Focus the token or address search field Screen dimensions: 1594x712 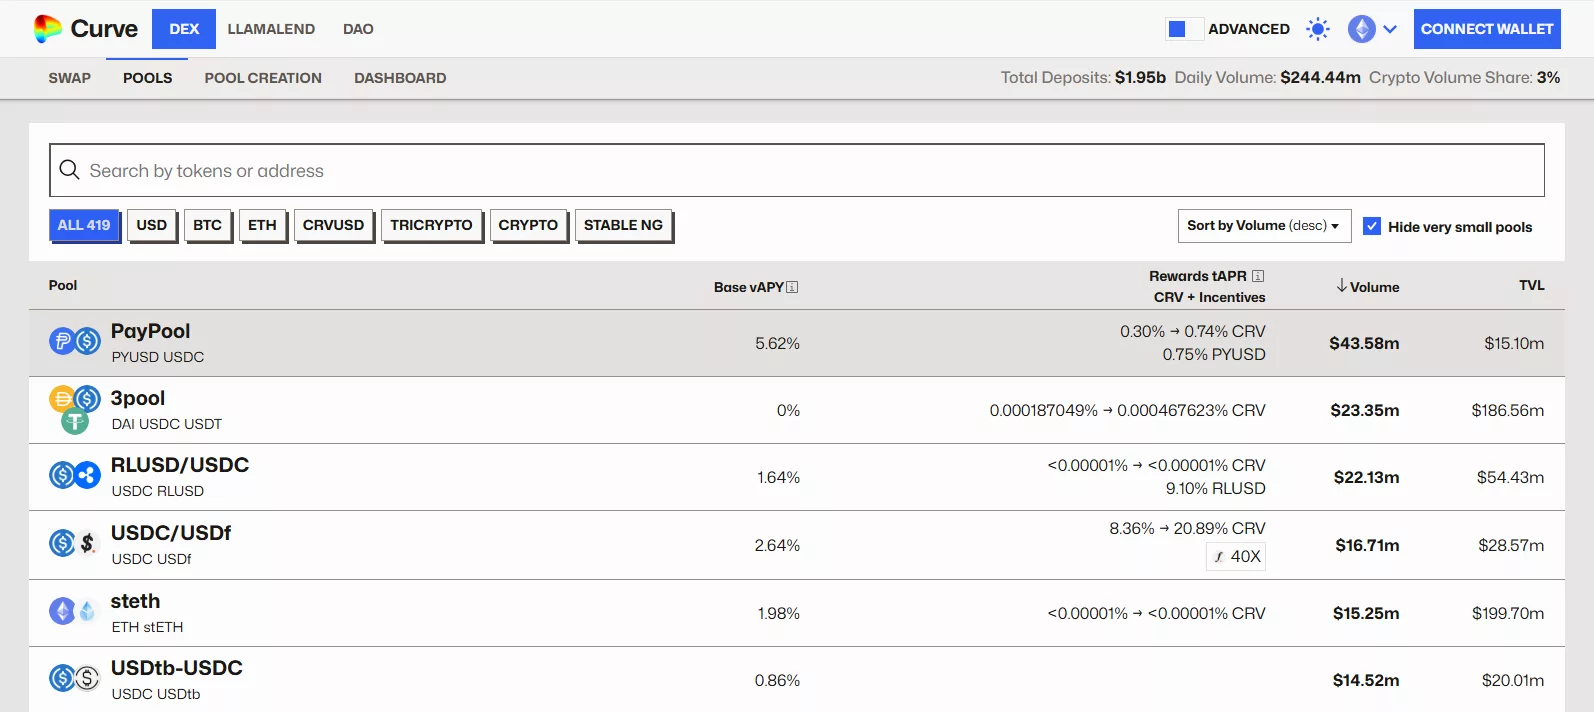point(797,170)
